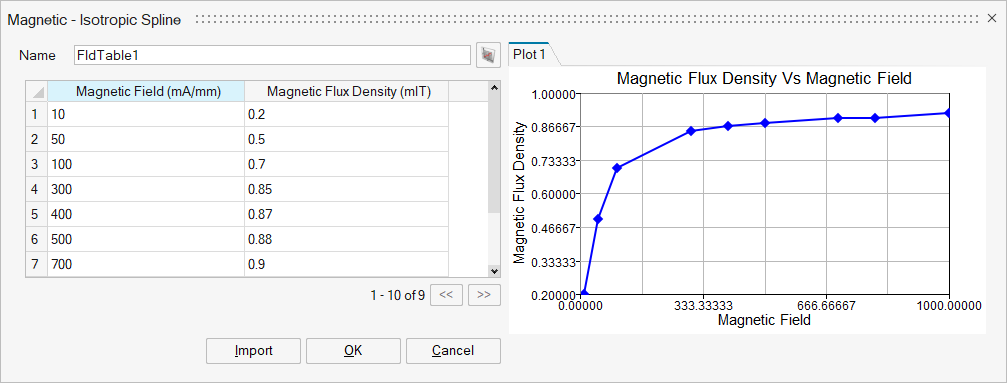Click the table select-all corner cell
This screenshot has width=1007, height=383.
pos(37,91)
